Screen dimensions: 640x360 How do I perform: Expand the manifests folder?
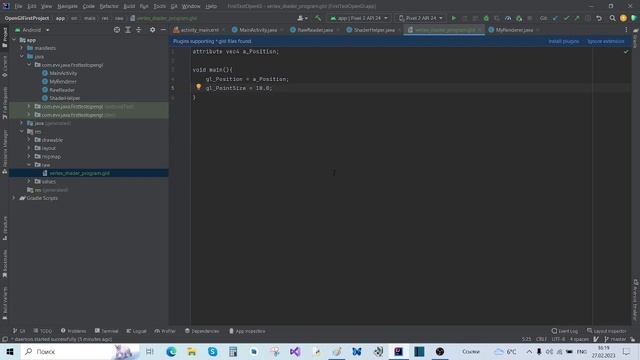22,48
